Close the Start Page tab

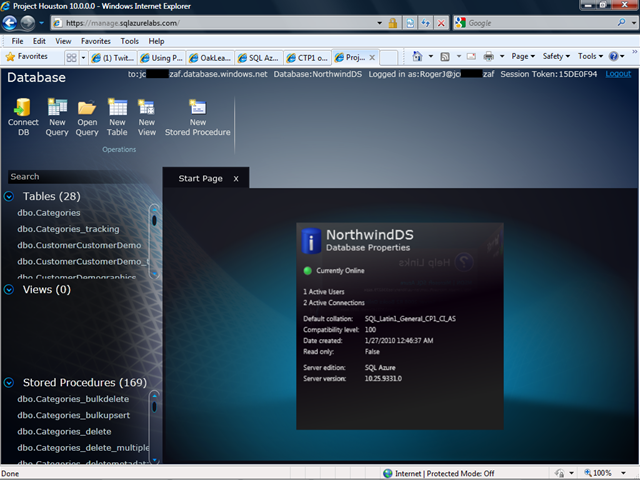point(236,179)
